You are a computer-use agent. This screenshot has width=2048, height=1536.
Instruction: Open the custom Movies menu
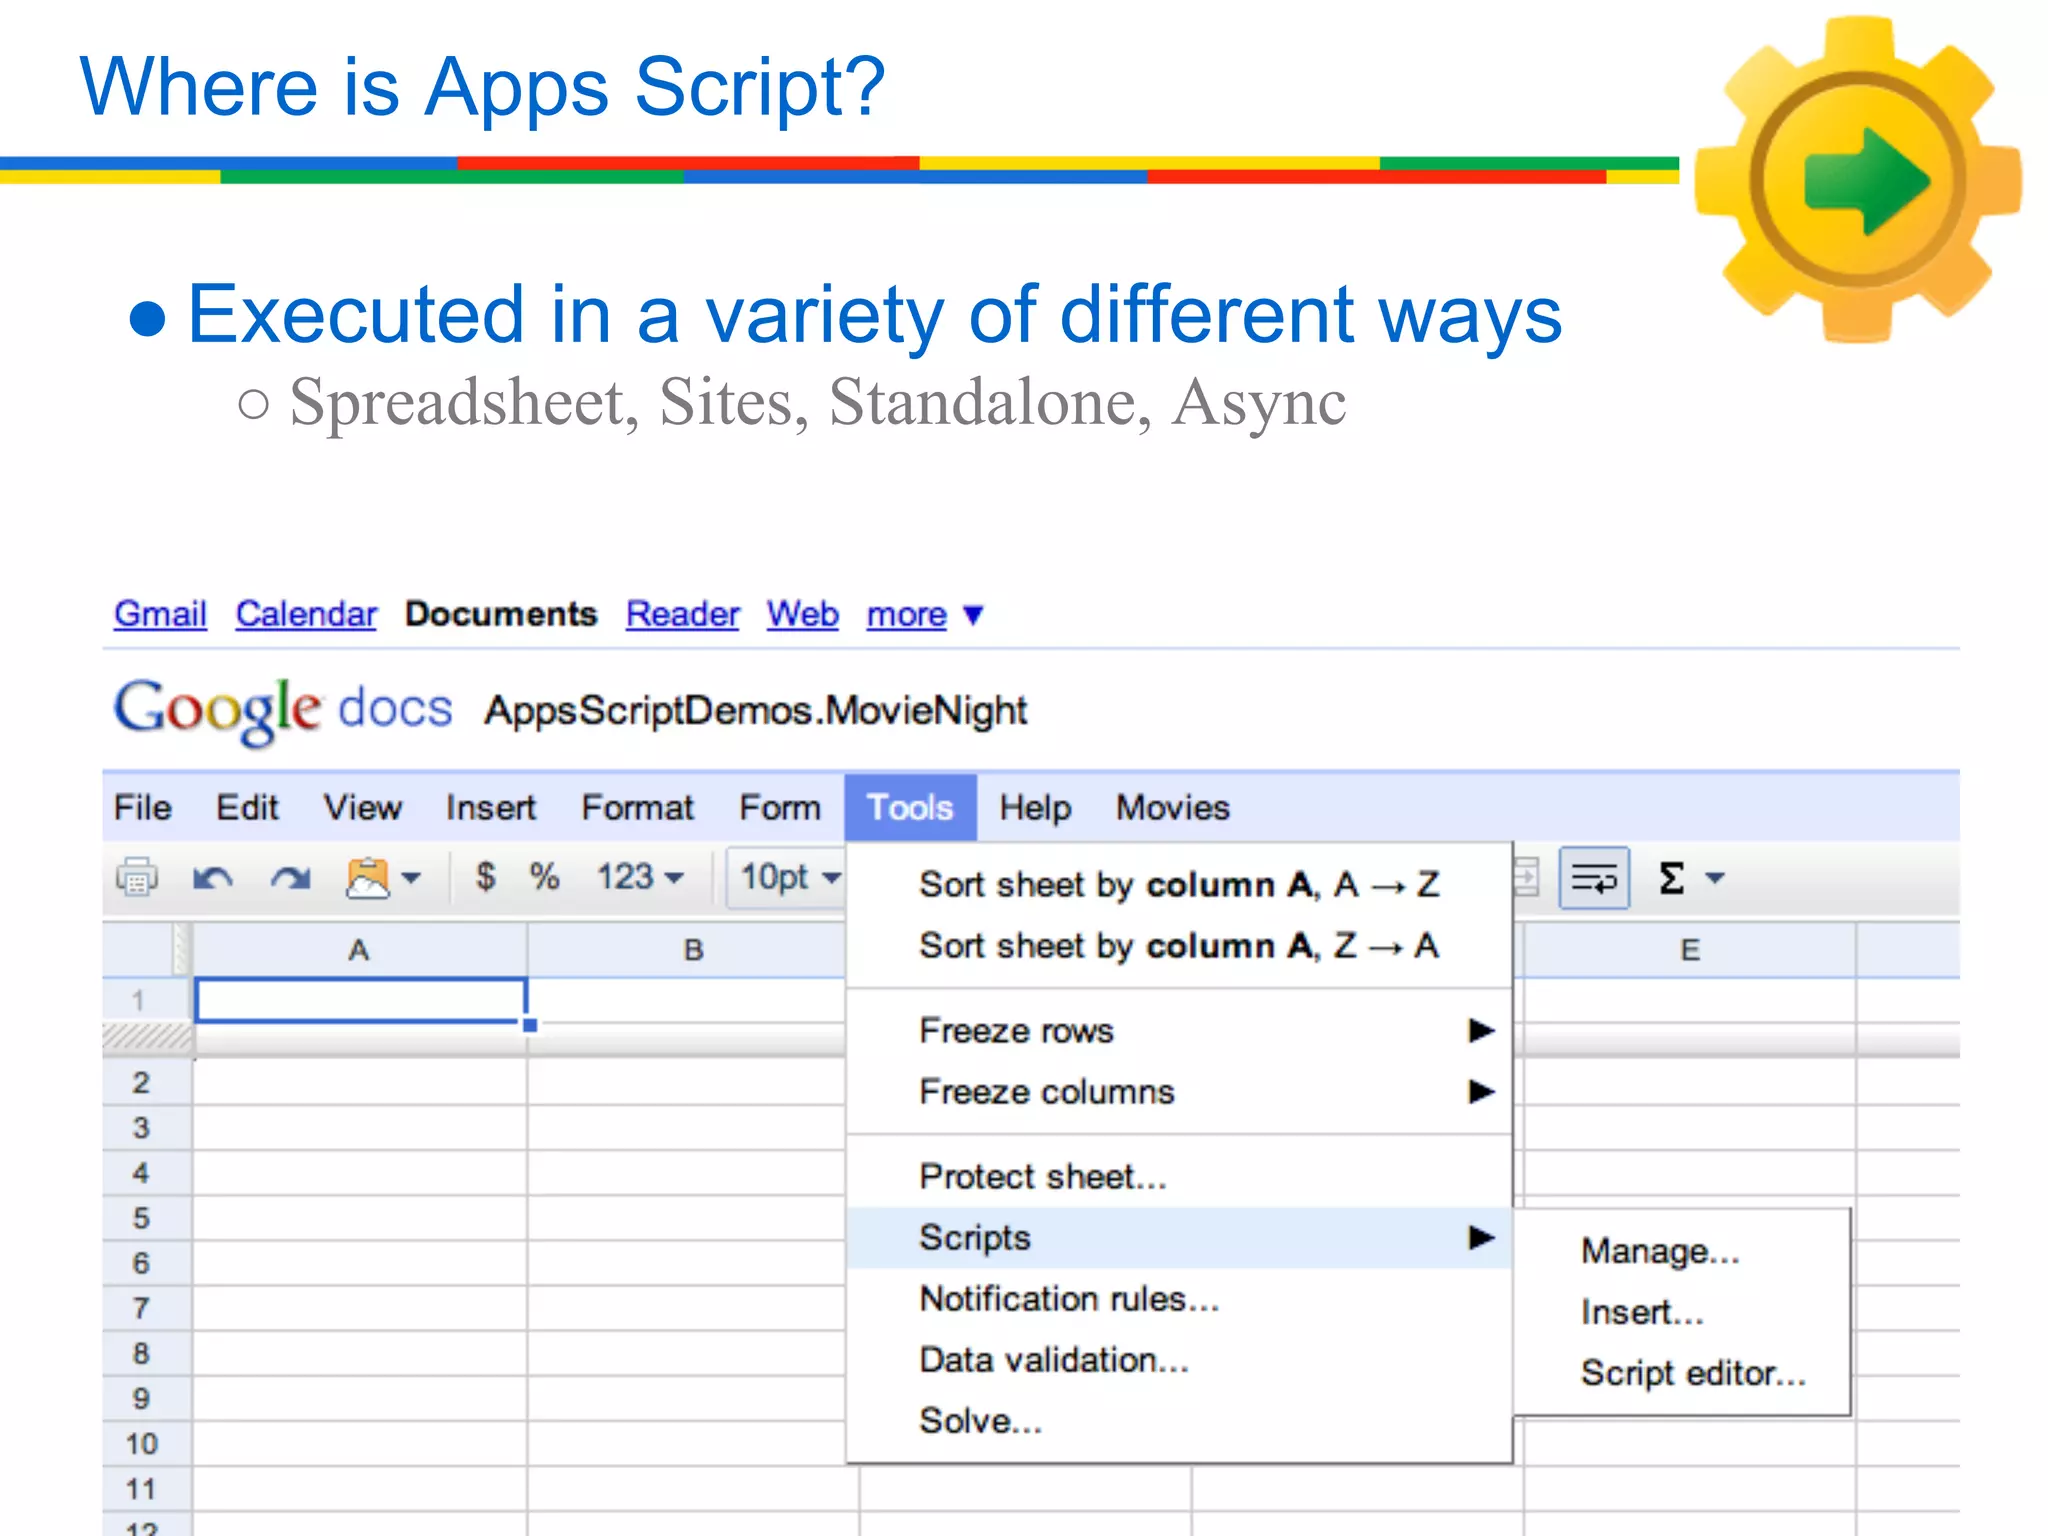[1172, 807]
